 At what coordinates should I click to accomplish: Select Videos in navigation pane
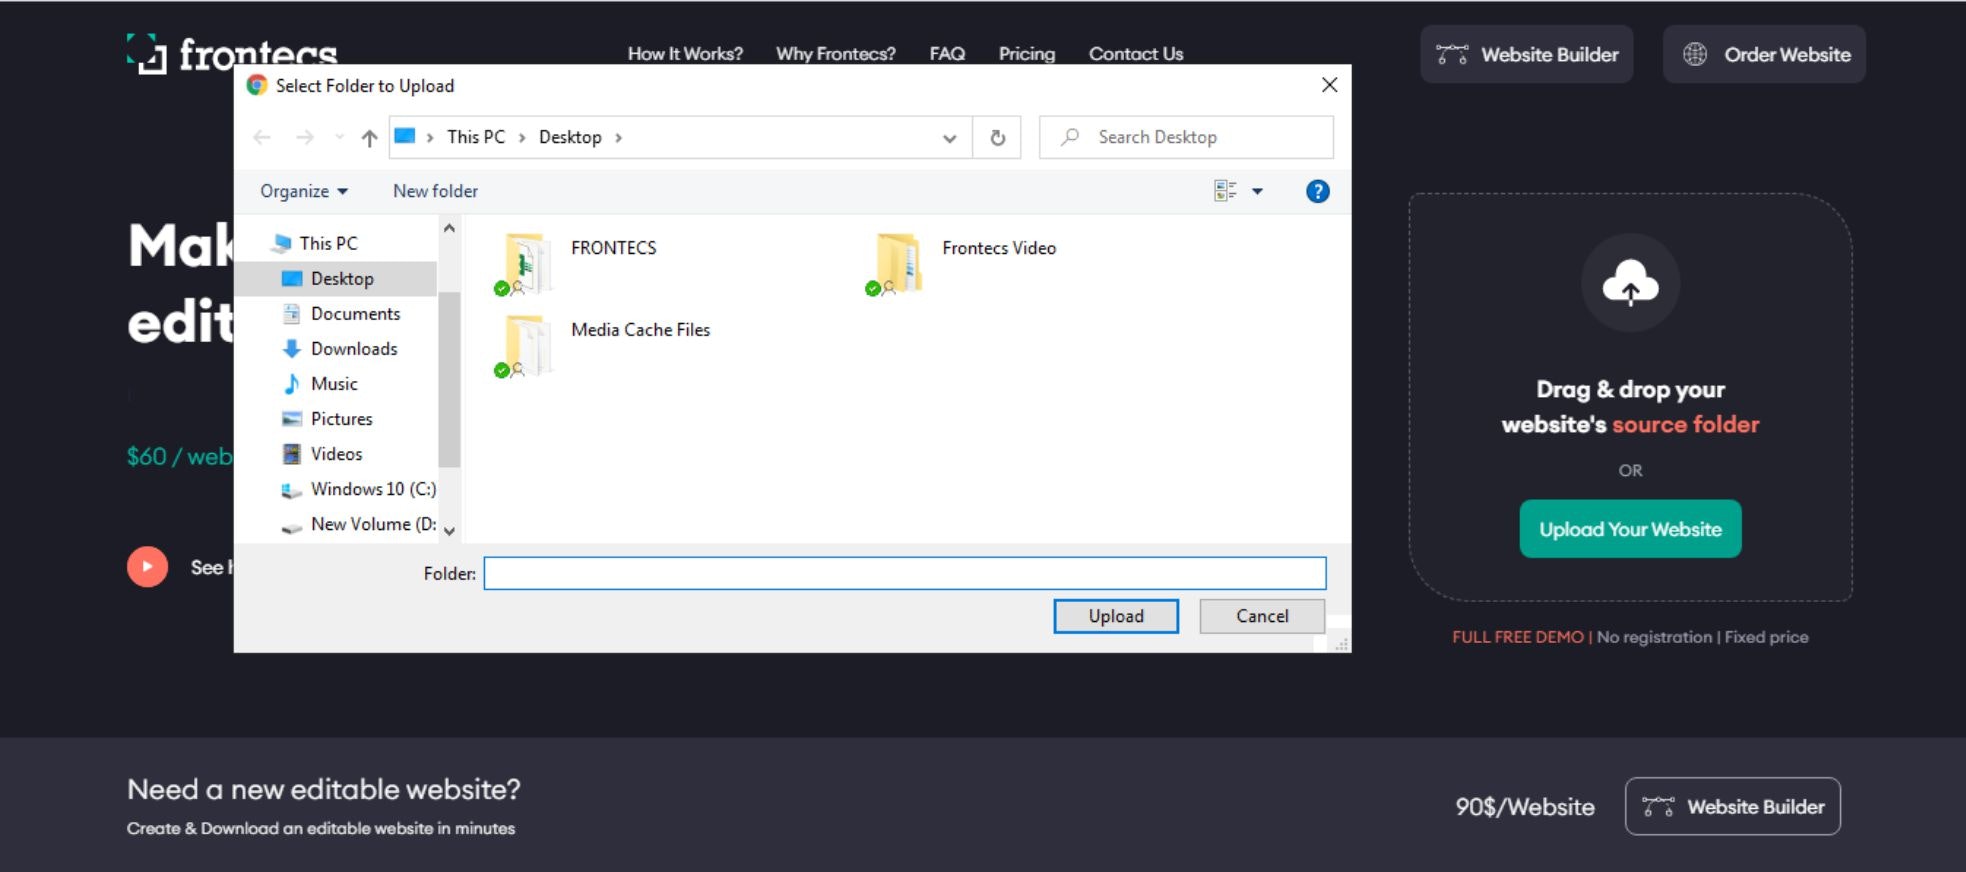336,453
